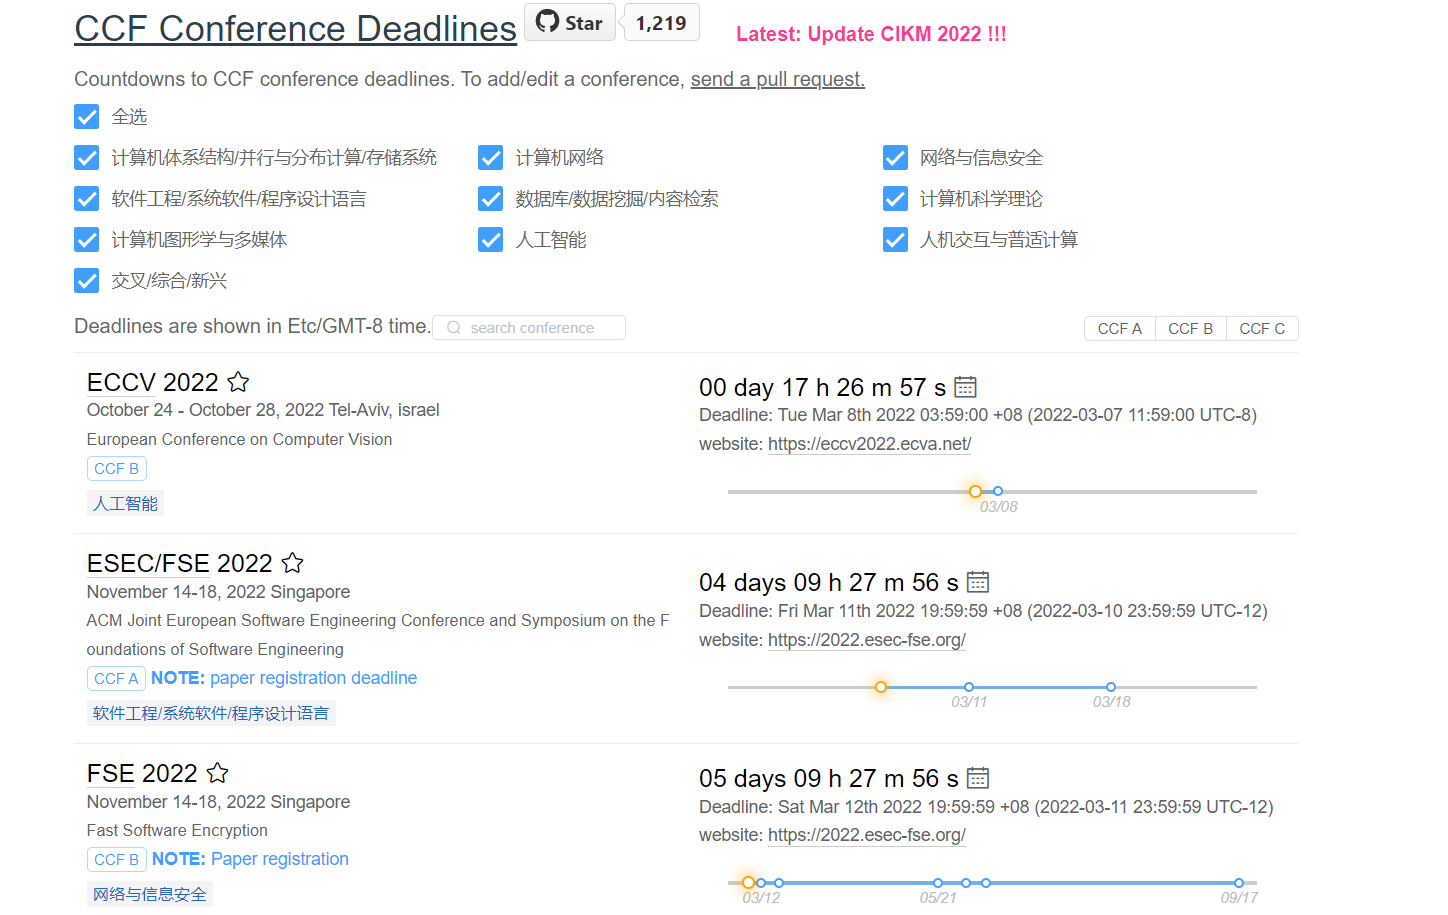Image resolution: width=1448 pixels, height=915 pixels.
Task: Click the orange current-time marker on FSE 2022 timeline
Action: tap(748, 882)
